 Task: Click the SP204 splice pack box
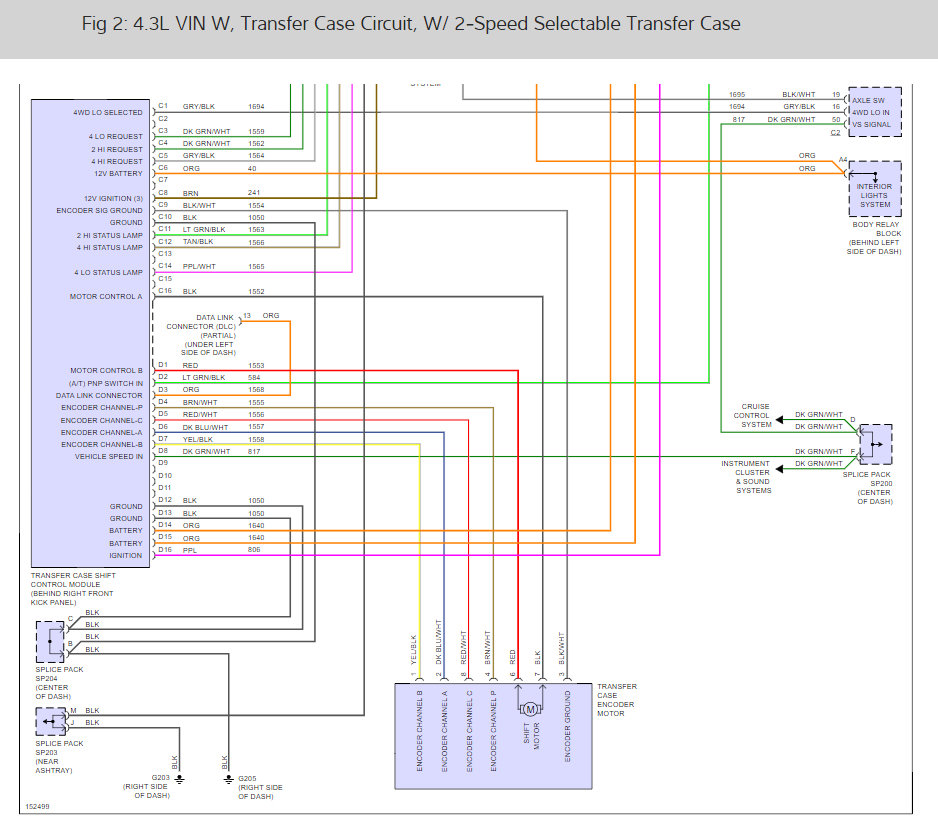(50, 642)
